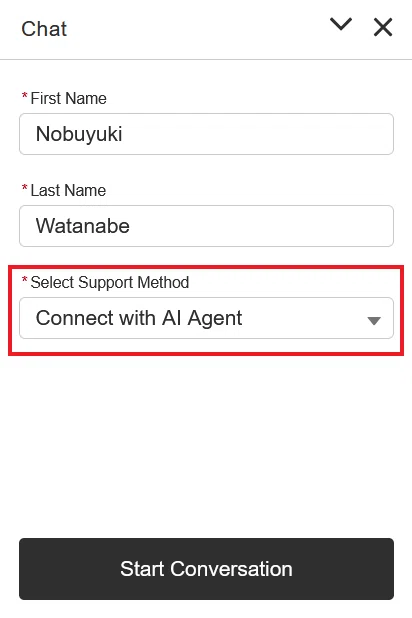This screenshot has height=618, width=412.
Task: Click the Select Support Method label
Action: tap(110, 283)
